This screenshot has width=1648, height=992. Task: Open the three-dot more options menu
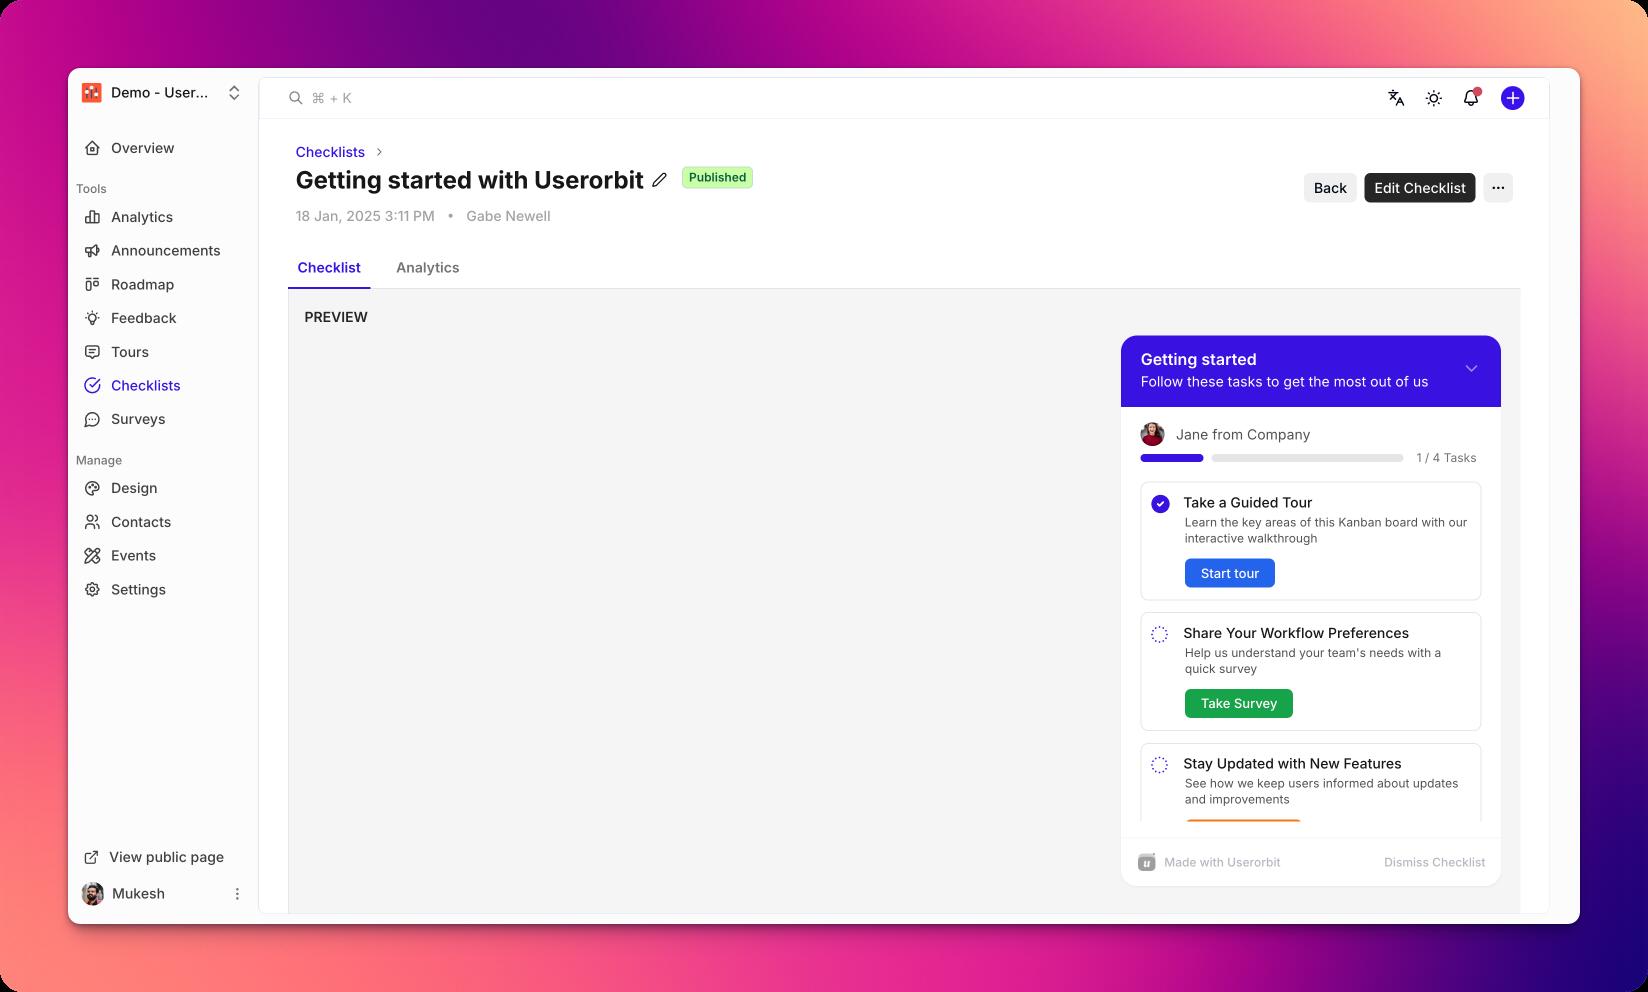coord(1497,188)
